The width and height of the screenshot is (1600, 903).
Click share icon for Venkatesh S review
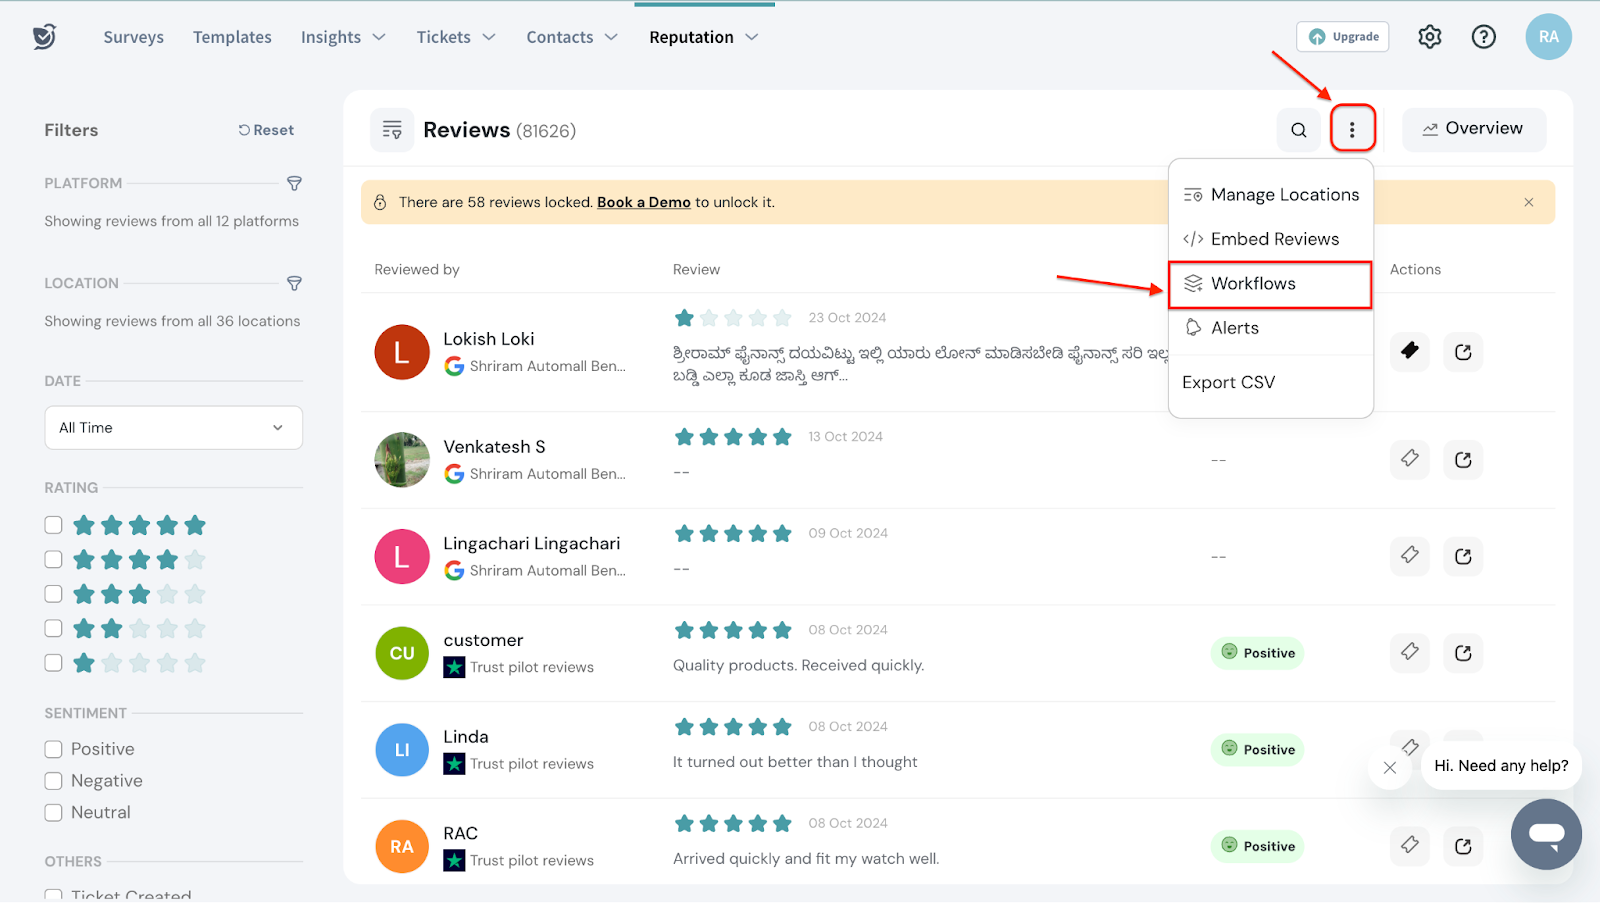click(x=1462, y=460)
